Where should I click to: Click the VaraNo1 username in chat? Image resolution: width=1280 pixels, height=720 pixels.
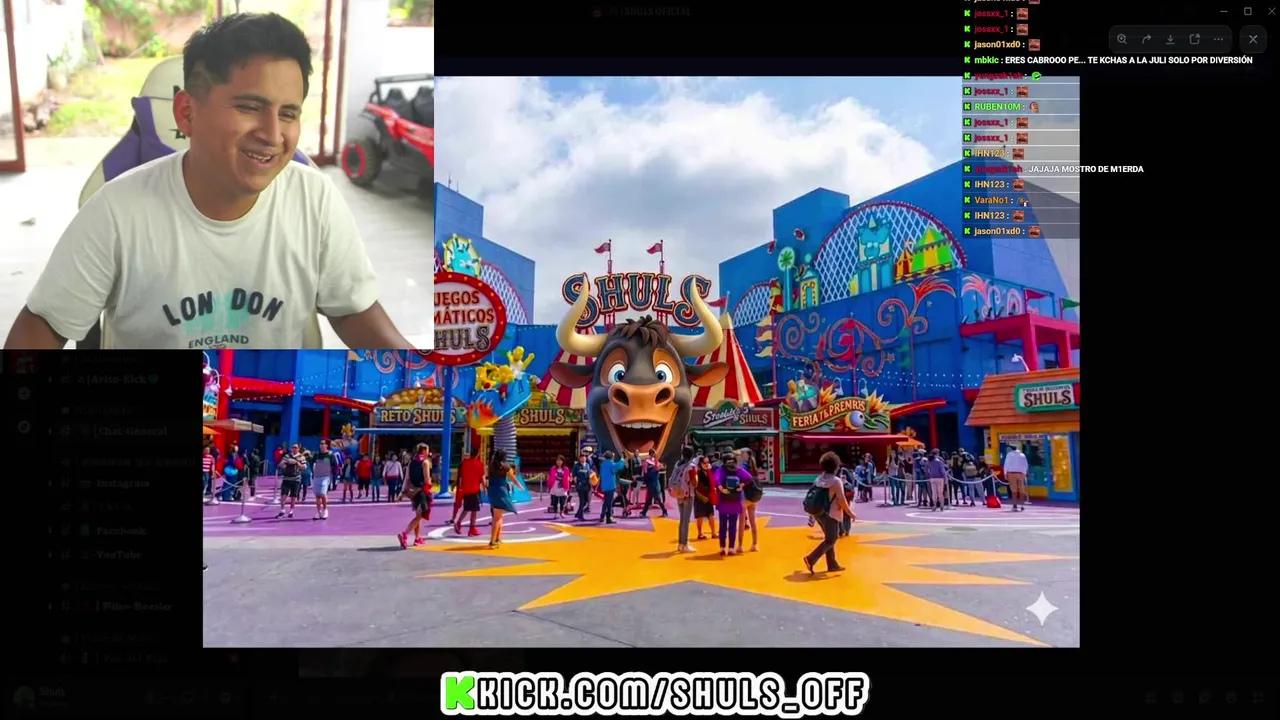point(991,200)
